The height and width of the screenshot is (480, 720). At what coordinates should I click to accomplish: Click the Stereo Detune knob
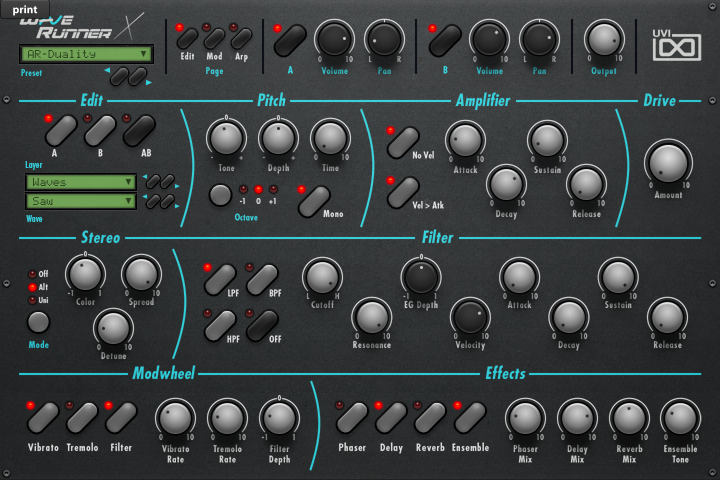tap(113, 328)
